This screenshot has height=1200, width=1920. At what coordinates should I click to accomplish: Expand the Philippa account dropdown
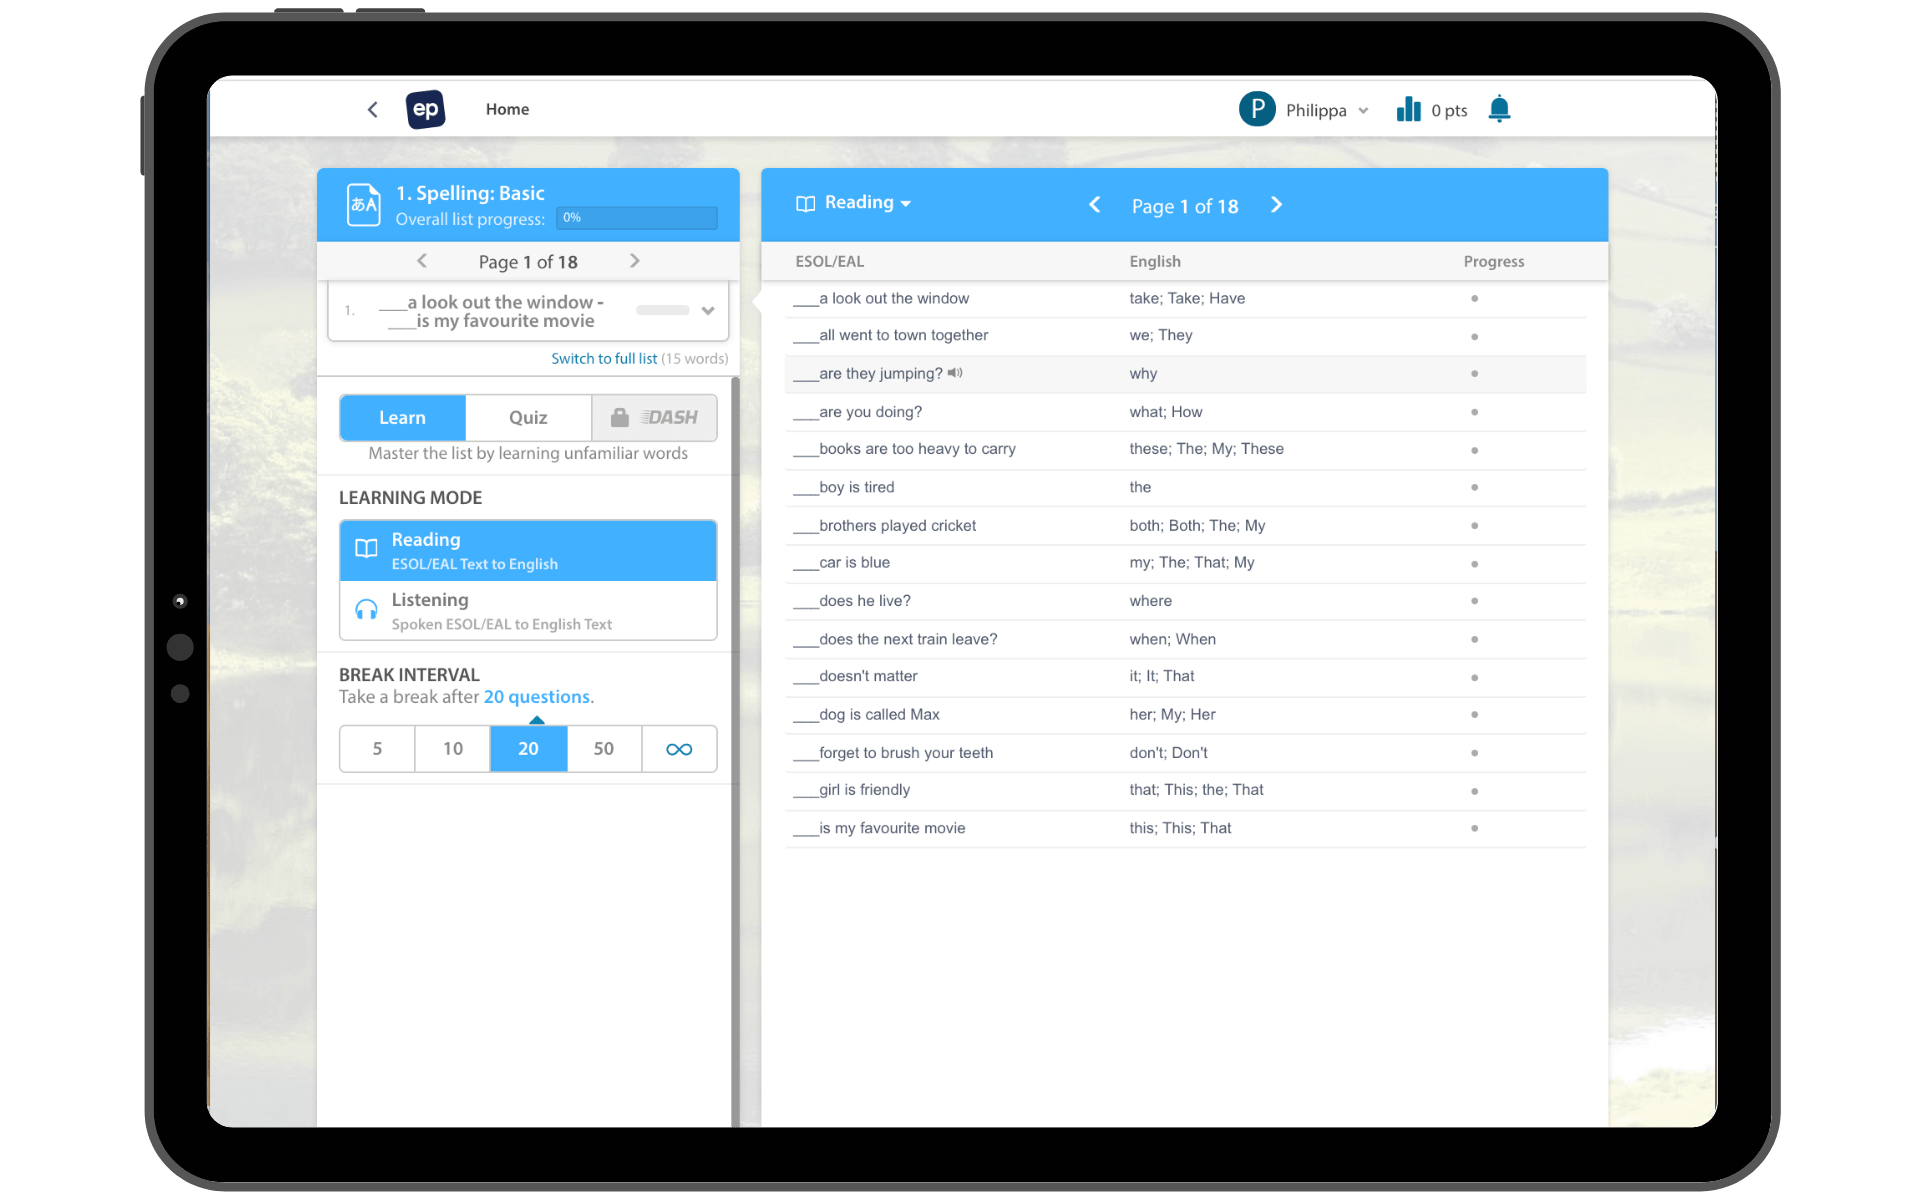pyautogui.click(x=1363, y=111)
